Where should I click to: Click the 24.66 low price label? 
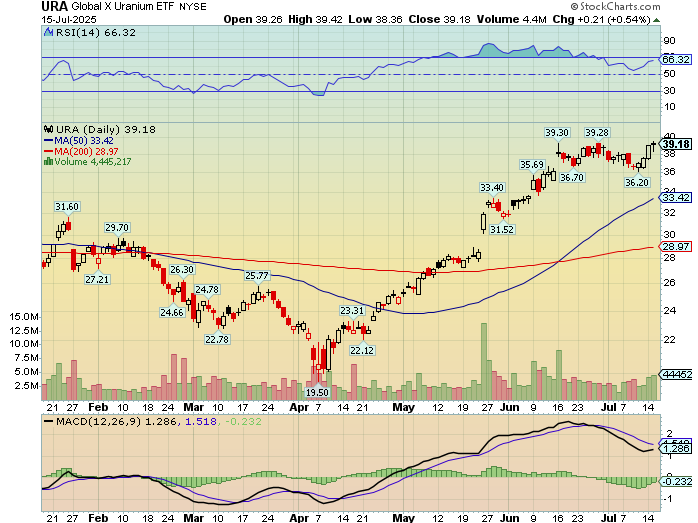point(172,312)
